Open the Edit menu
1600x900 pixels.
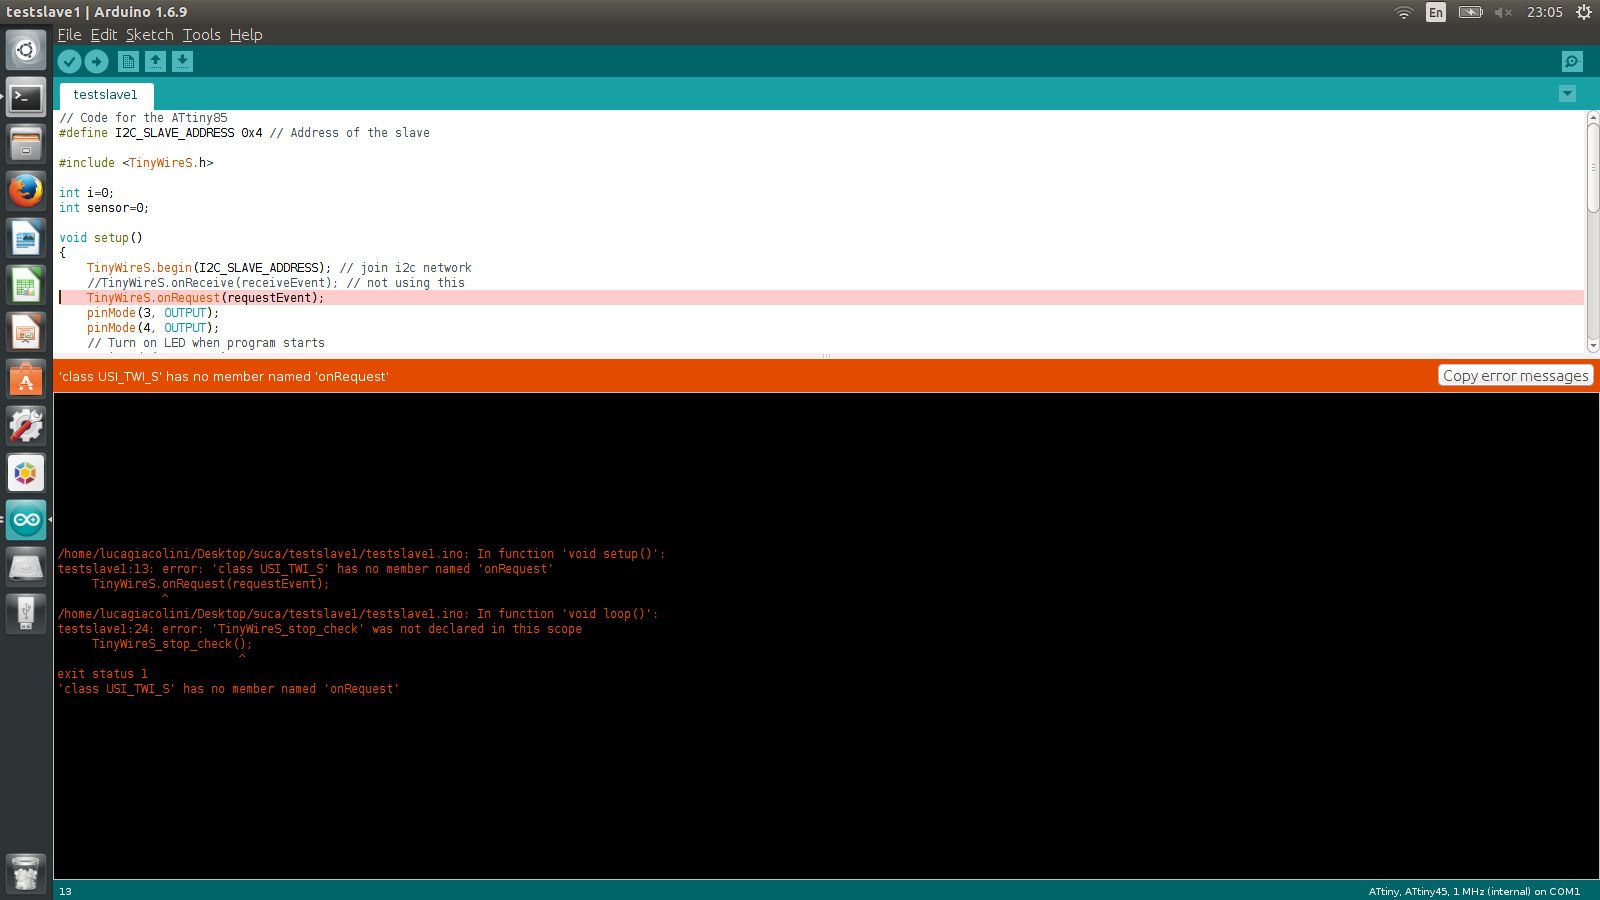104,35
